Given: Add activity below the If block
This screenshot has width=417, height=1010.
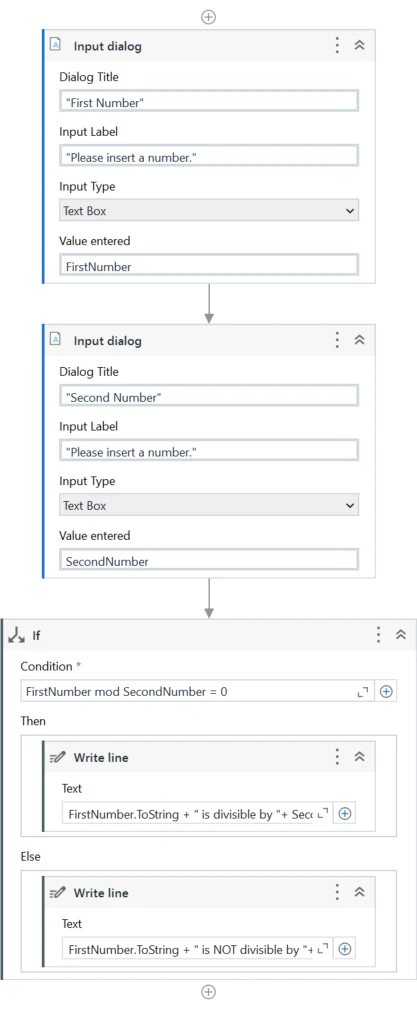Looking at the screenshot, I should pyautogui.click(x=208, y=992).
